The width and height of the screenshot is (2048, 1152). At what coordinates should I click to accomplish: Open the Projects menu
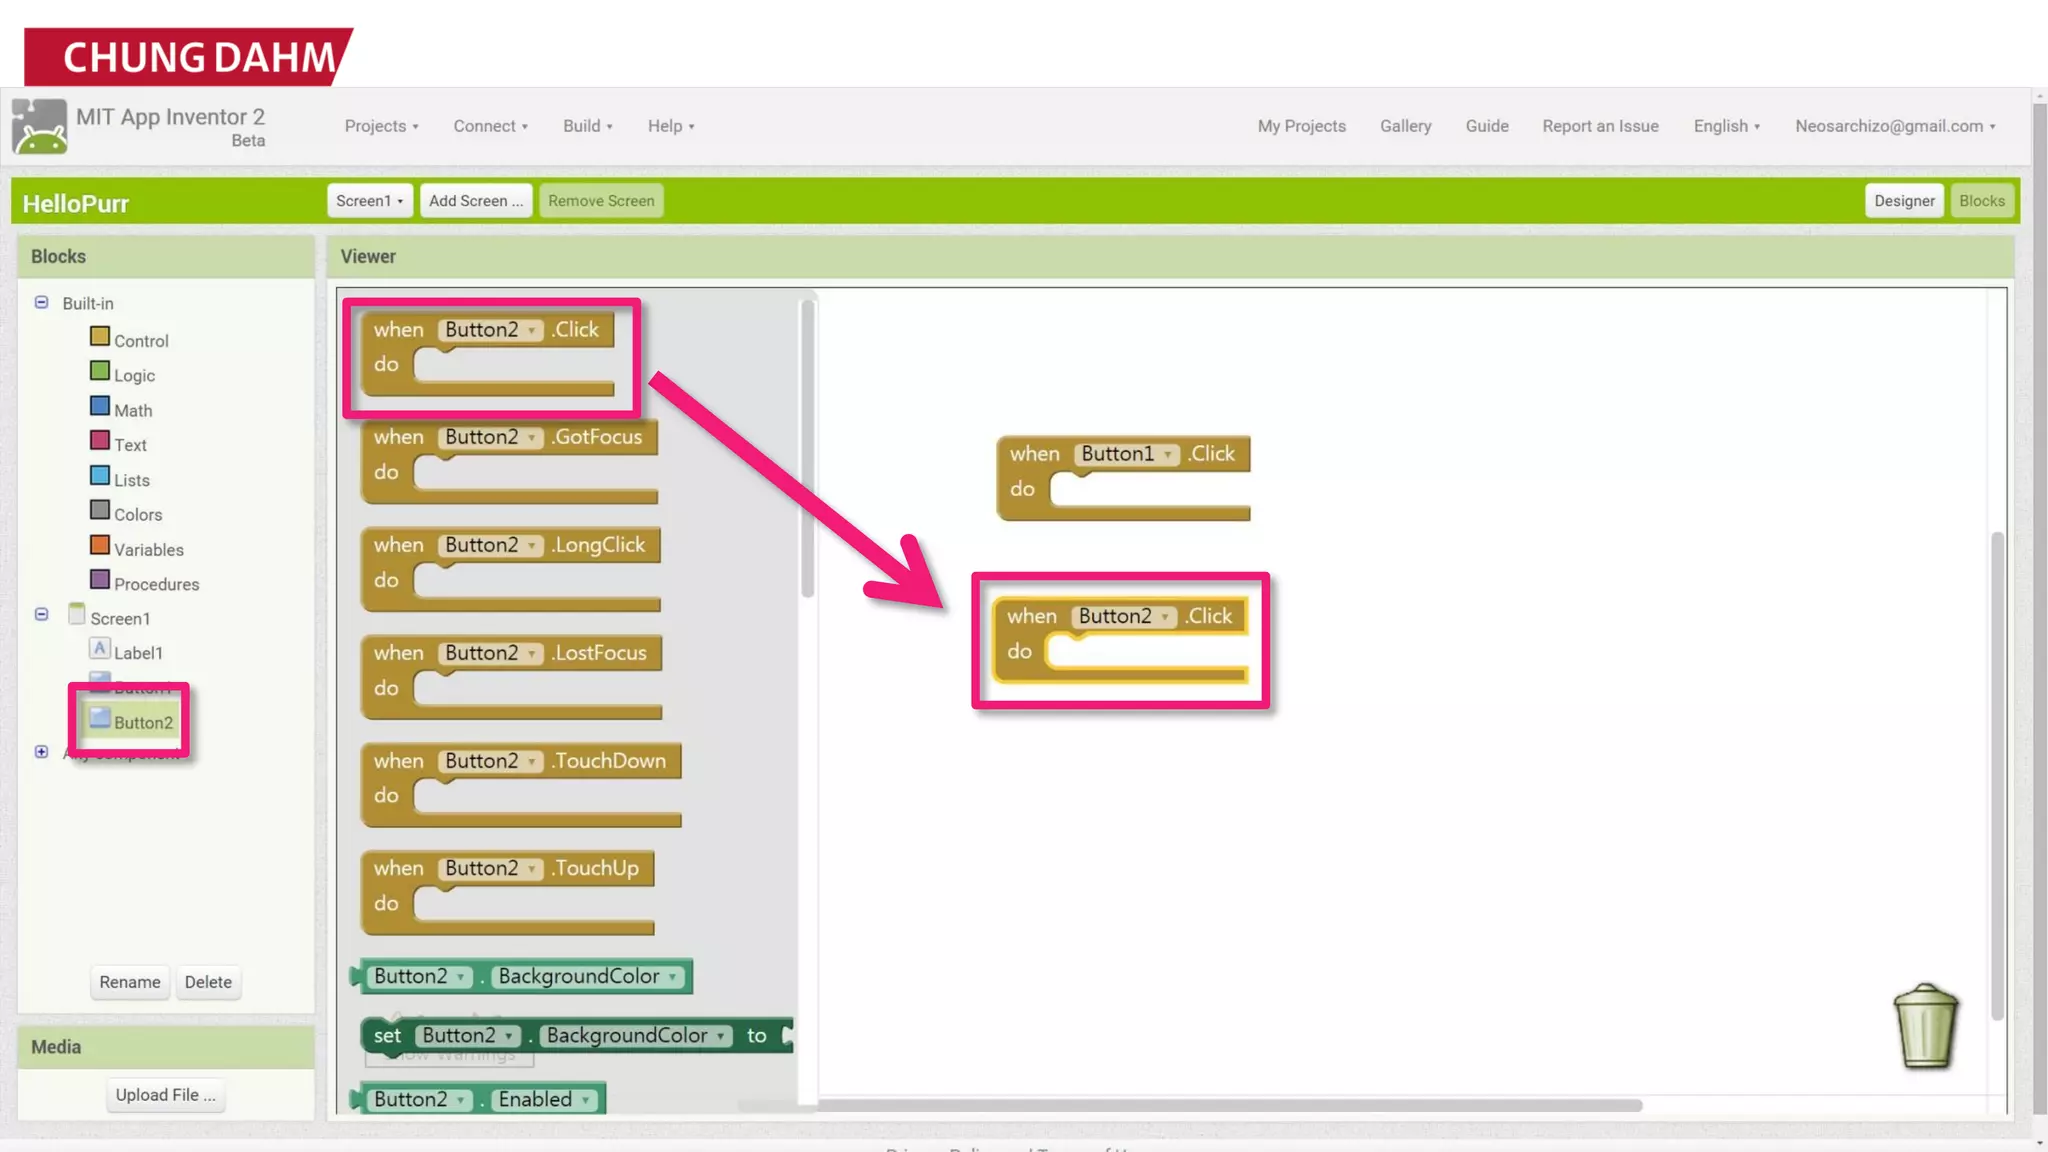pos(381,126)
